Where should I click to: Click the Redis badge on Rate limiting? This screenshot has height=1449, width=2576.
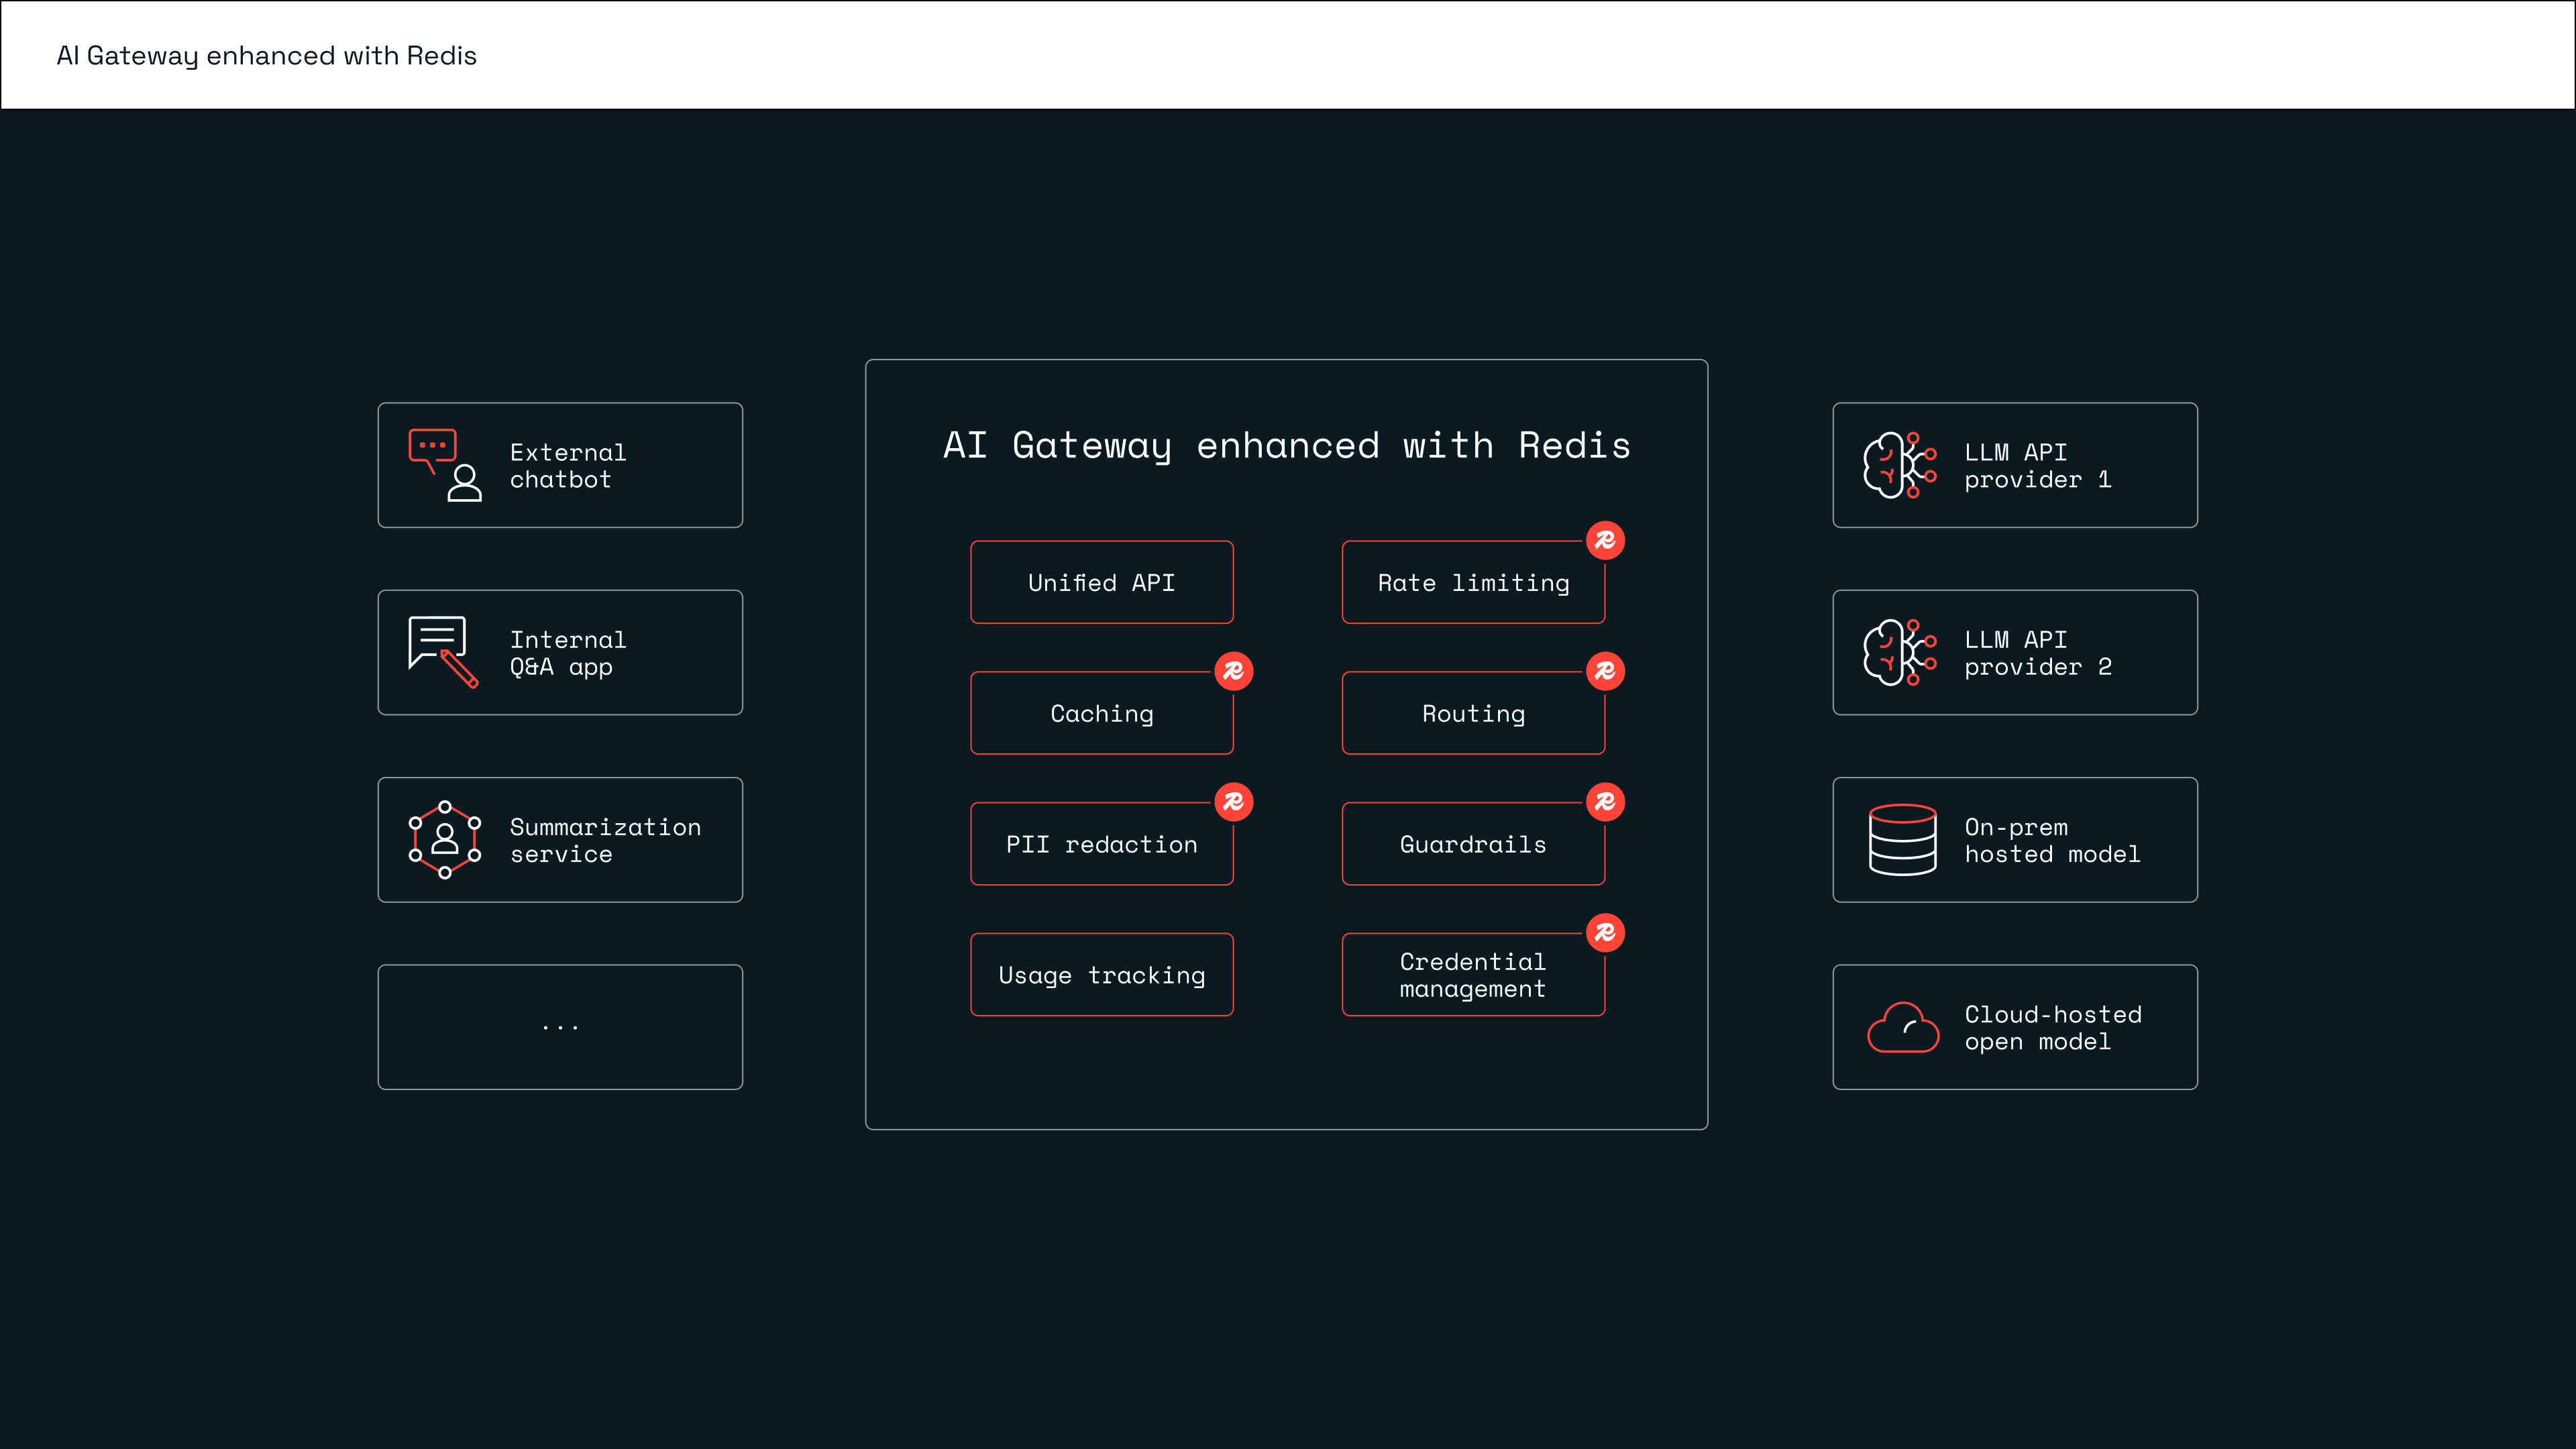tap(1605, 541)
